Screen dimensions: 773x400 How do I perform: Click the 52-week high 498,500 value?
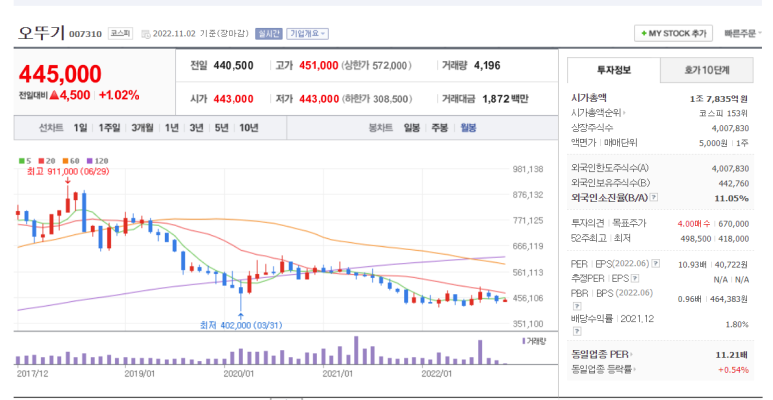click(696, 239)
